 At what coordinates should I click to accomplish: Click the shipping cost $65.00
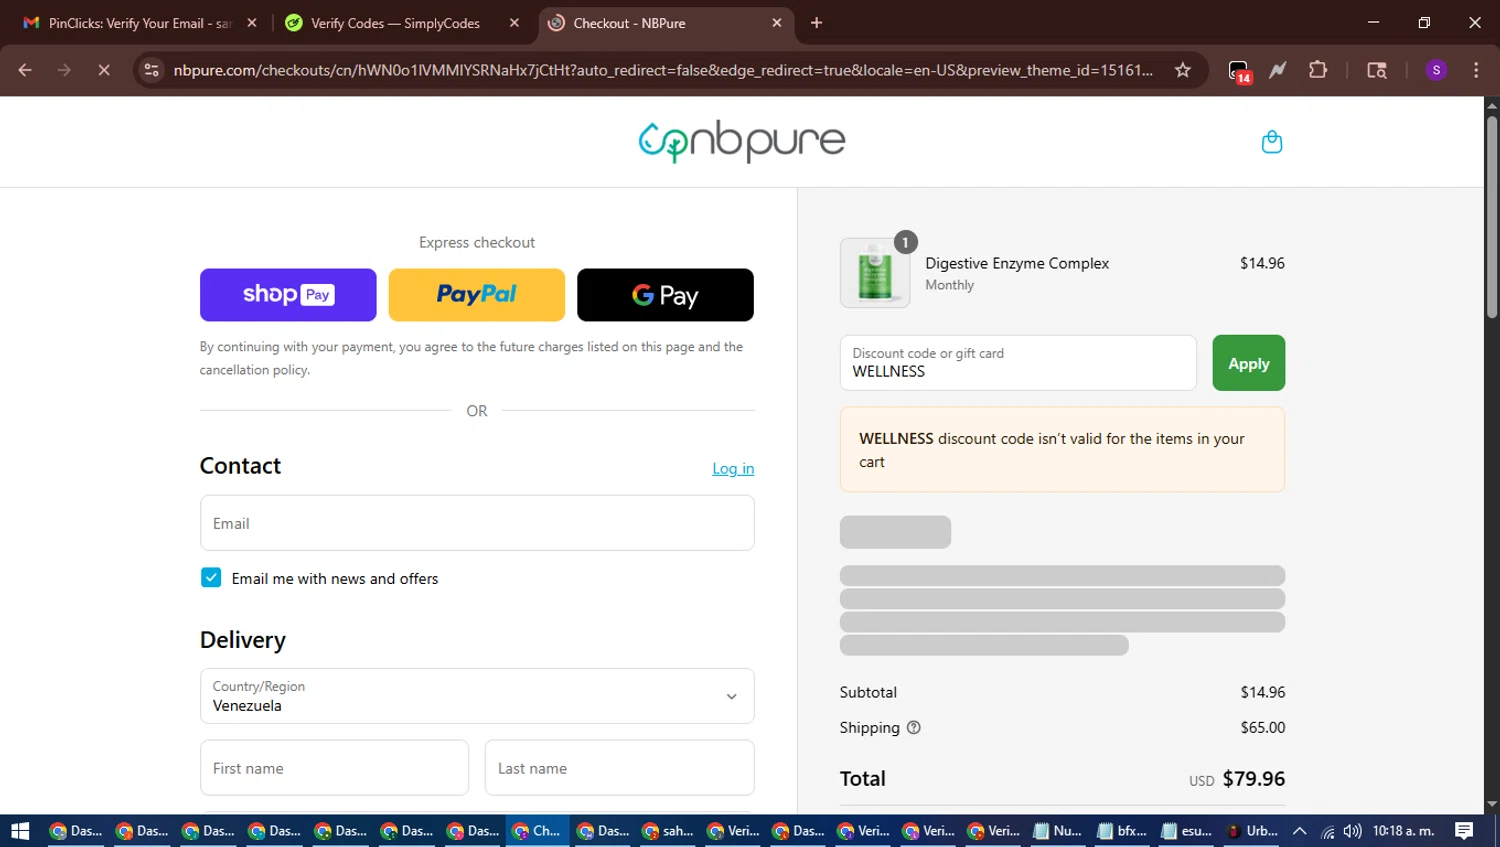click(x=1263, y=728)
